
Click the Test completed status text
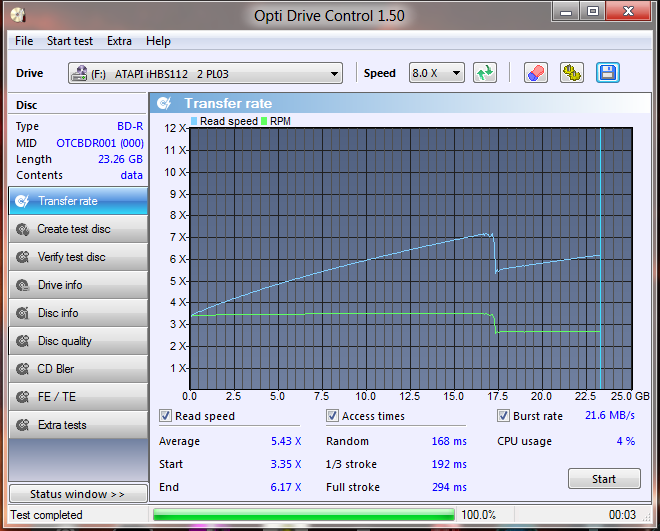(46, 515)
